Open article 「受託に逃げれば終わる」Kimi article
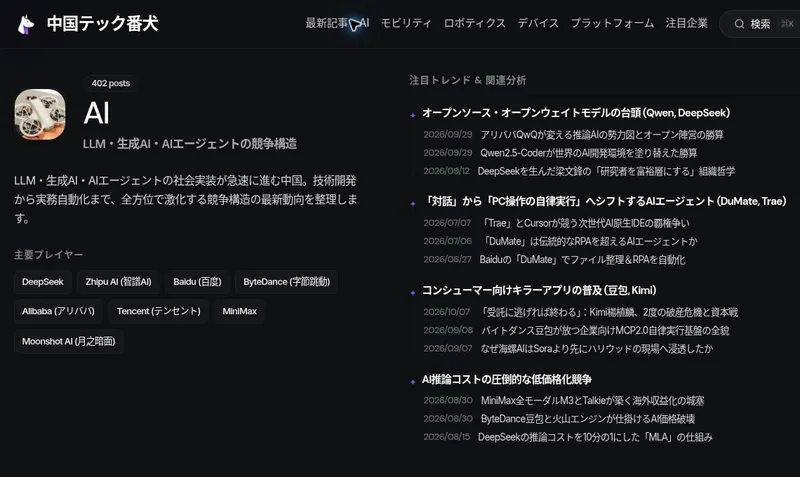 [x=609, y=312]
